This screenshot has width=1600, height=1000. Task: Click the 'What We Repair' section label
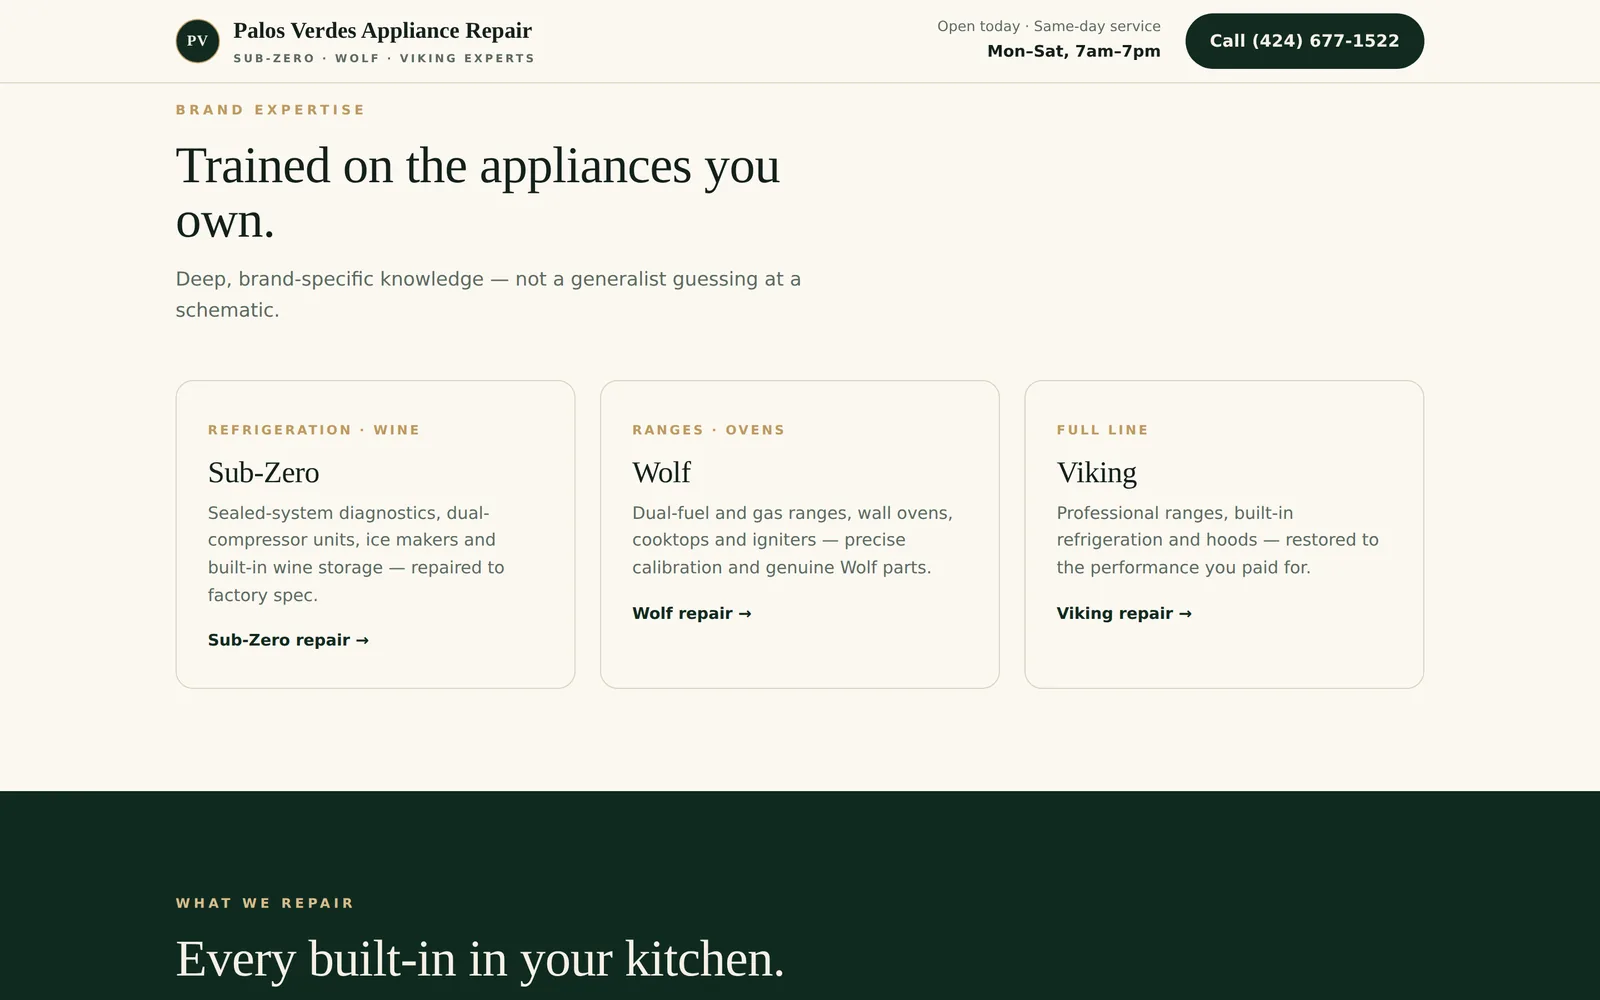tap(265, 903)
